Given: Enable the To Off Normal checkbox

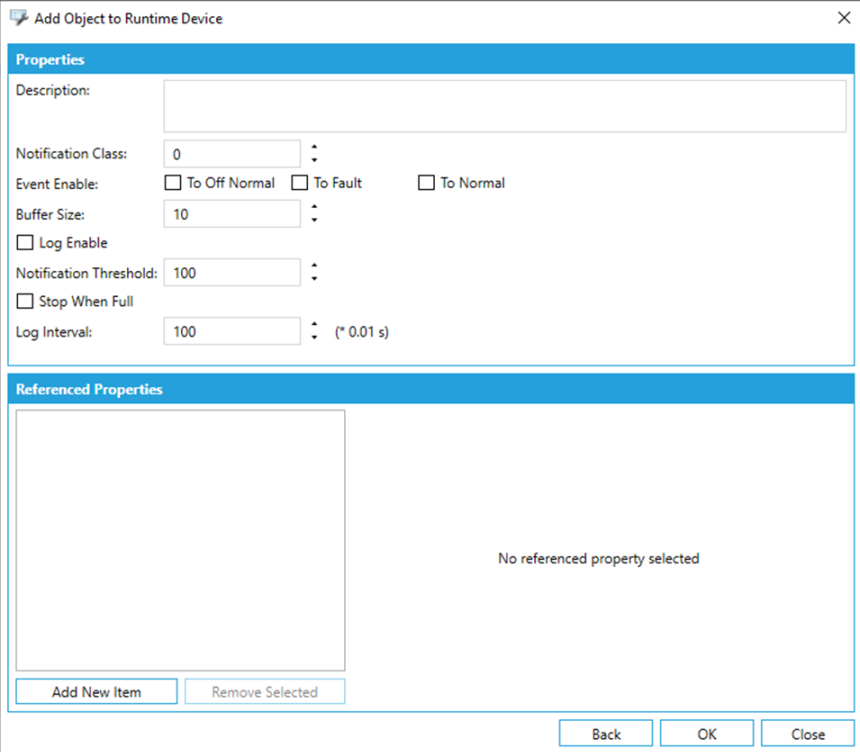Looking at the screenshot, I should (172, 183).
